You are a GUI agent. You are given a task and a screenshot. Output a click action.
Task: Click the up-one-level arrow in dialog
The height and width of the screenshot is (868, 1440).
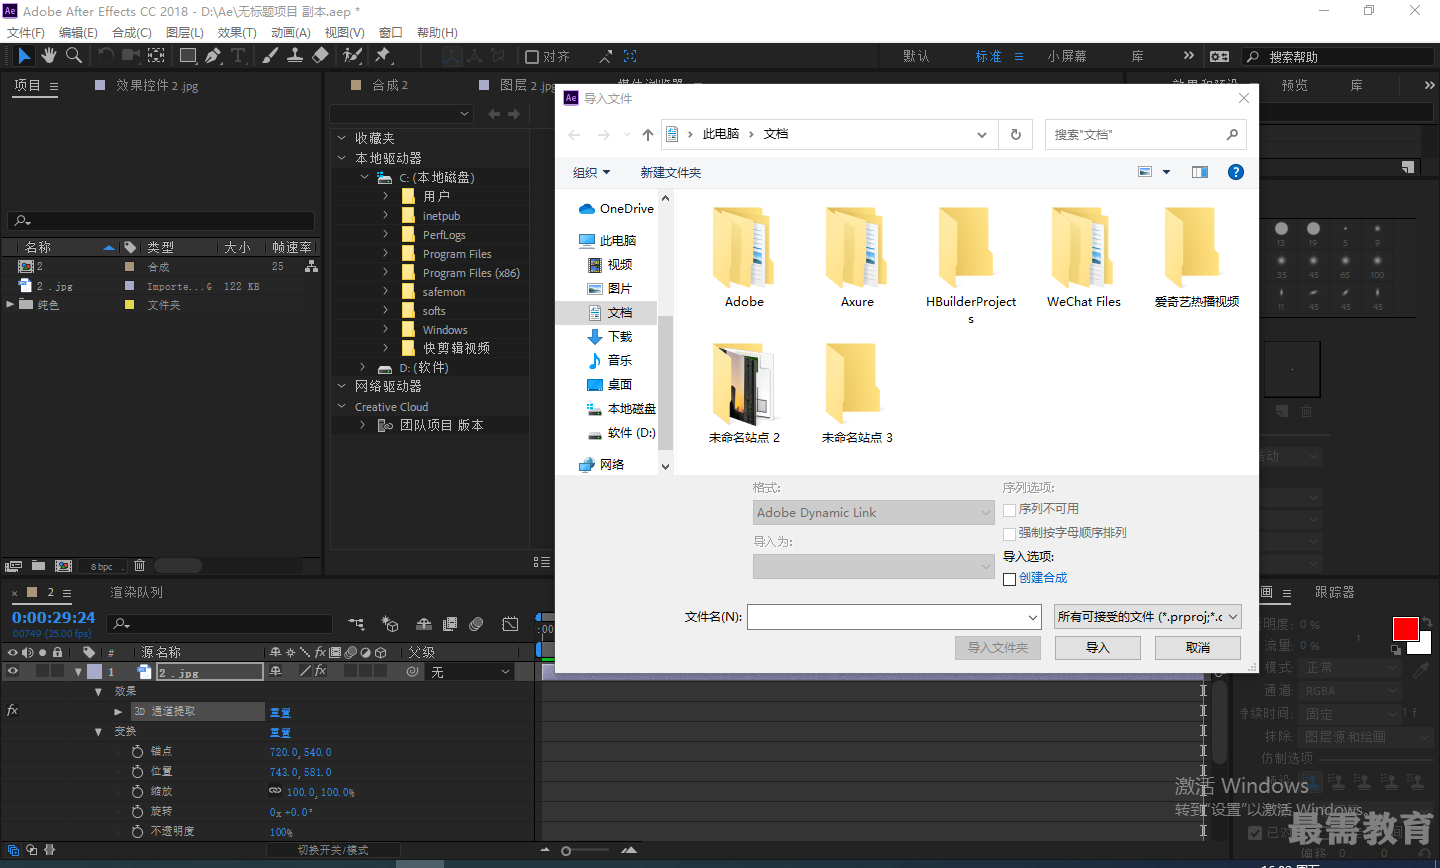648,134
